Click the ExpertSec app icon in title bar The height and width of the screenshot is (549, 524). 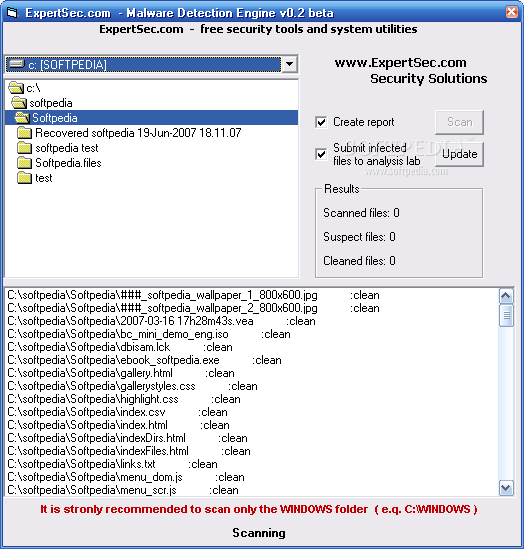click(12, 13)
